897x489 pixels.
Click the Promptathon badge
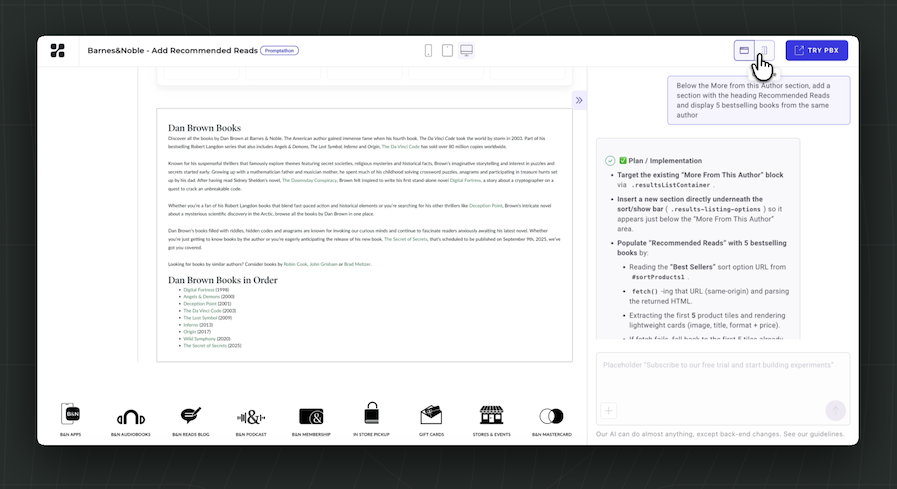tap(279, 50)
